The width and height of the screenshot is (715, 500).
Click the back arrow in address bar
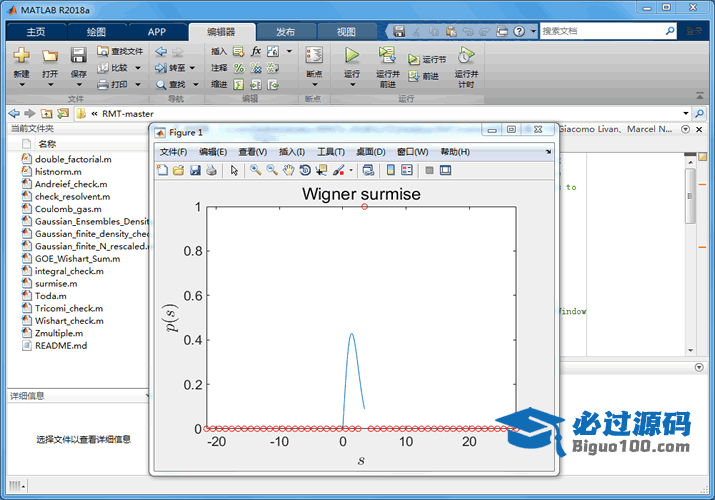(14, 113)
